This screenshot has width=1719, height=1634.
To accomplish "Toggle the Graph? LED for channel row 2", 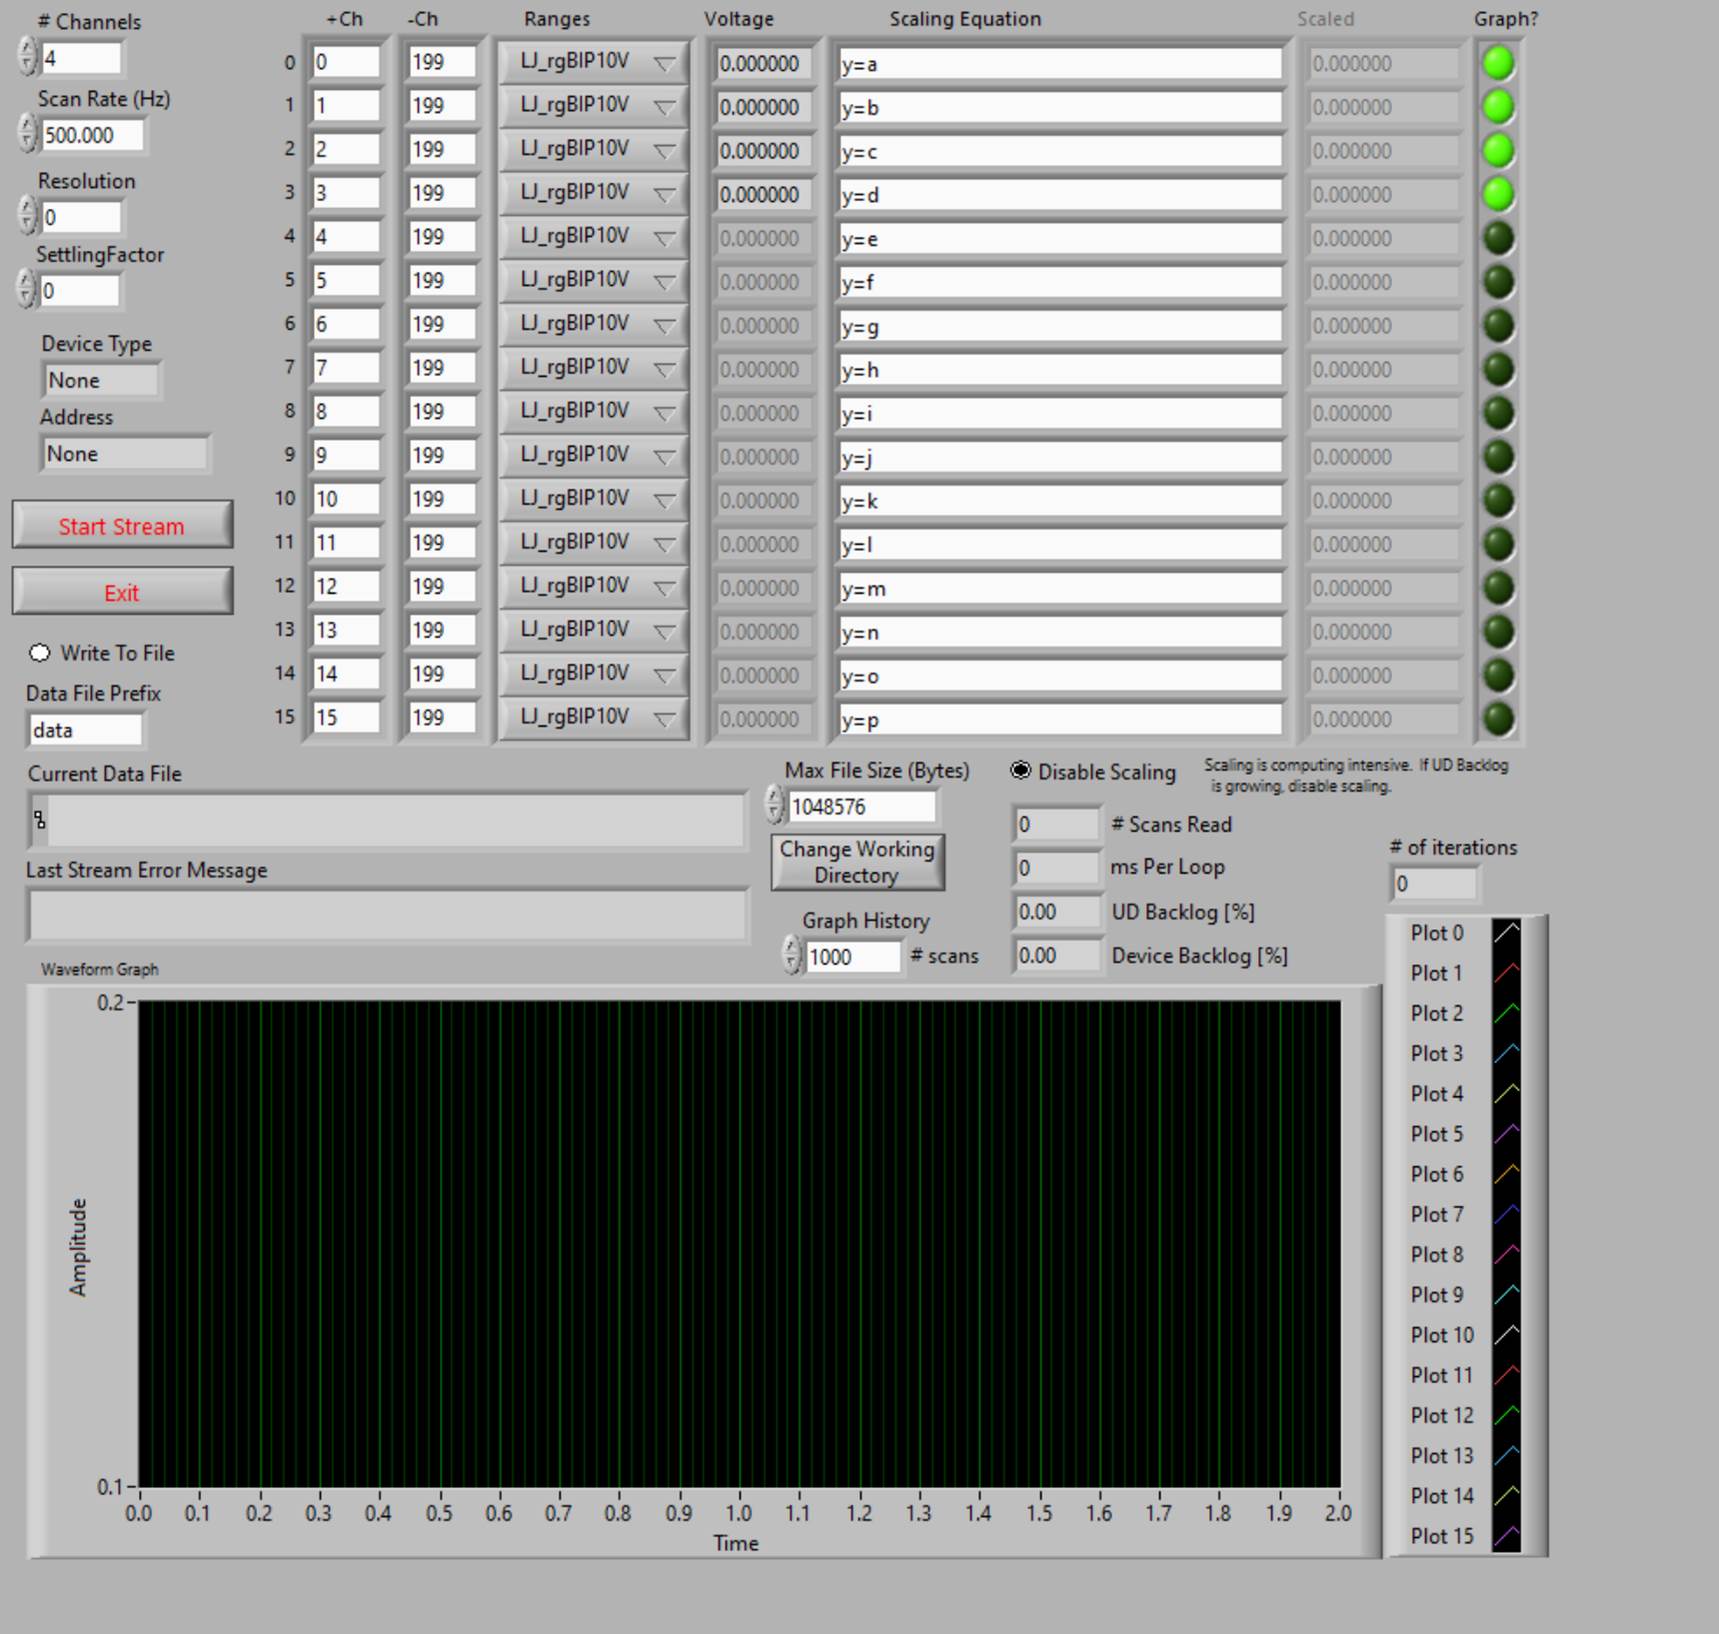I will point(1498,151).
